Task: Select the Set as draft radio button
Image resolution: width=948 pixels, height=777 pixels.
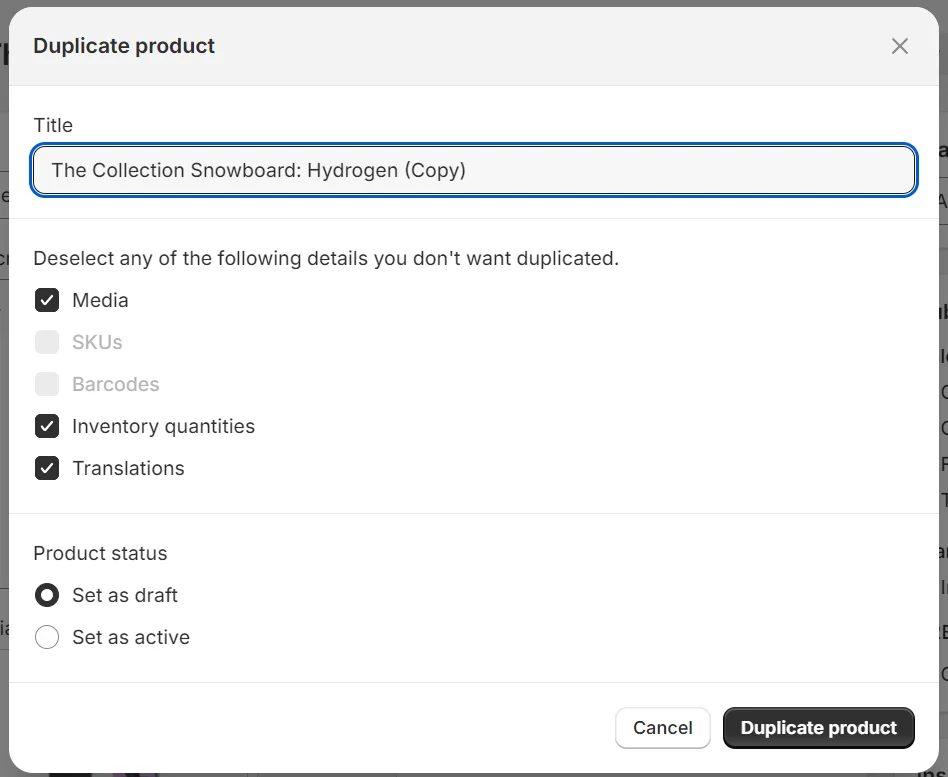Action: tap(47, 595)
